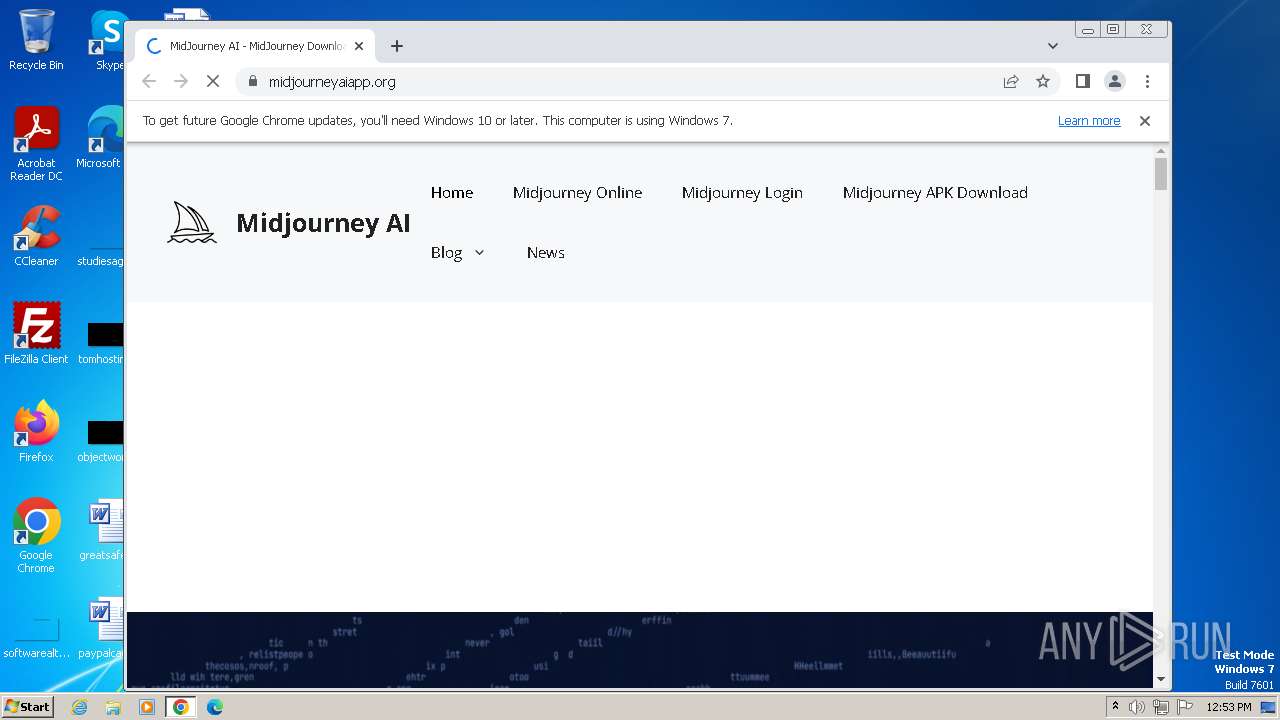
Task: Open a new tab with the plus button
Action: (x=397, y=46)
